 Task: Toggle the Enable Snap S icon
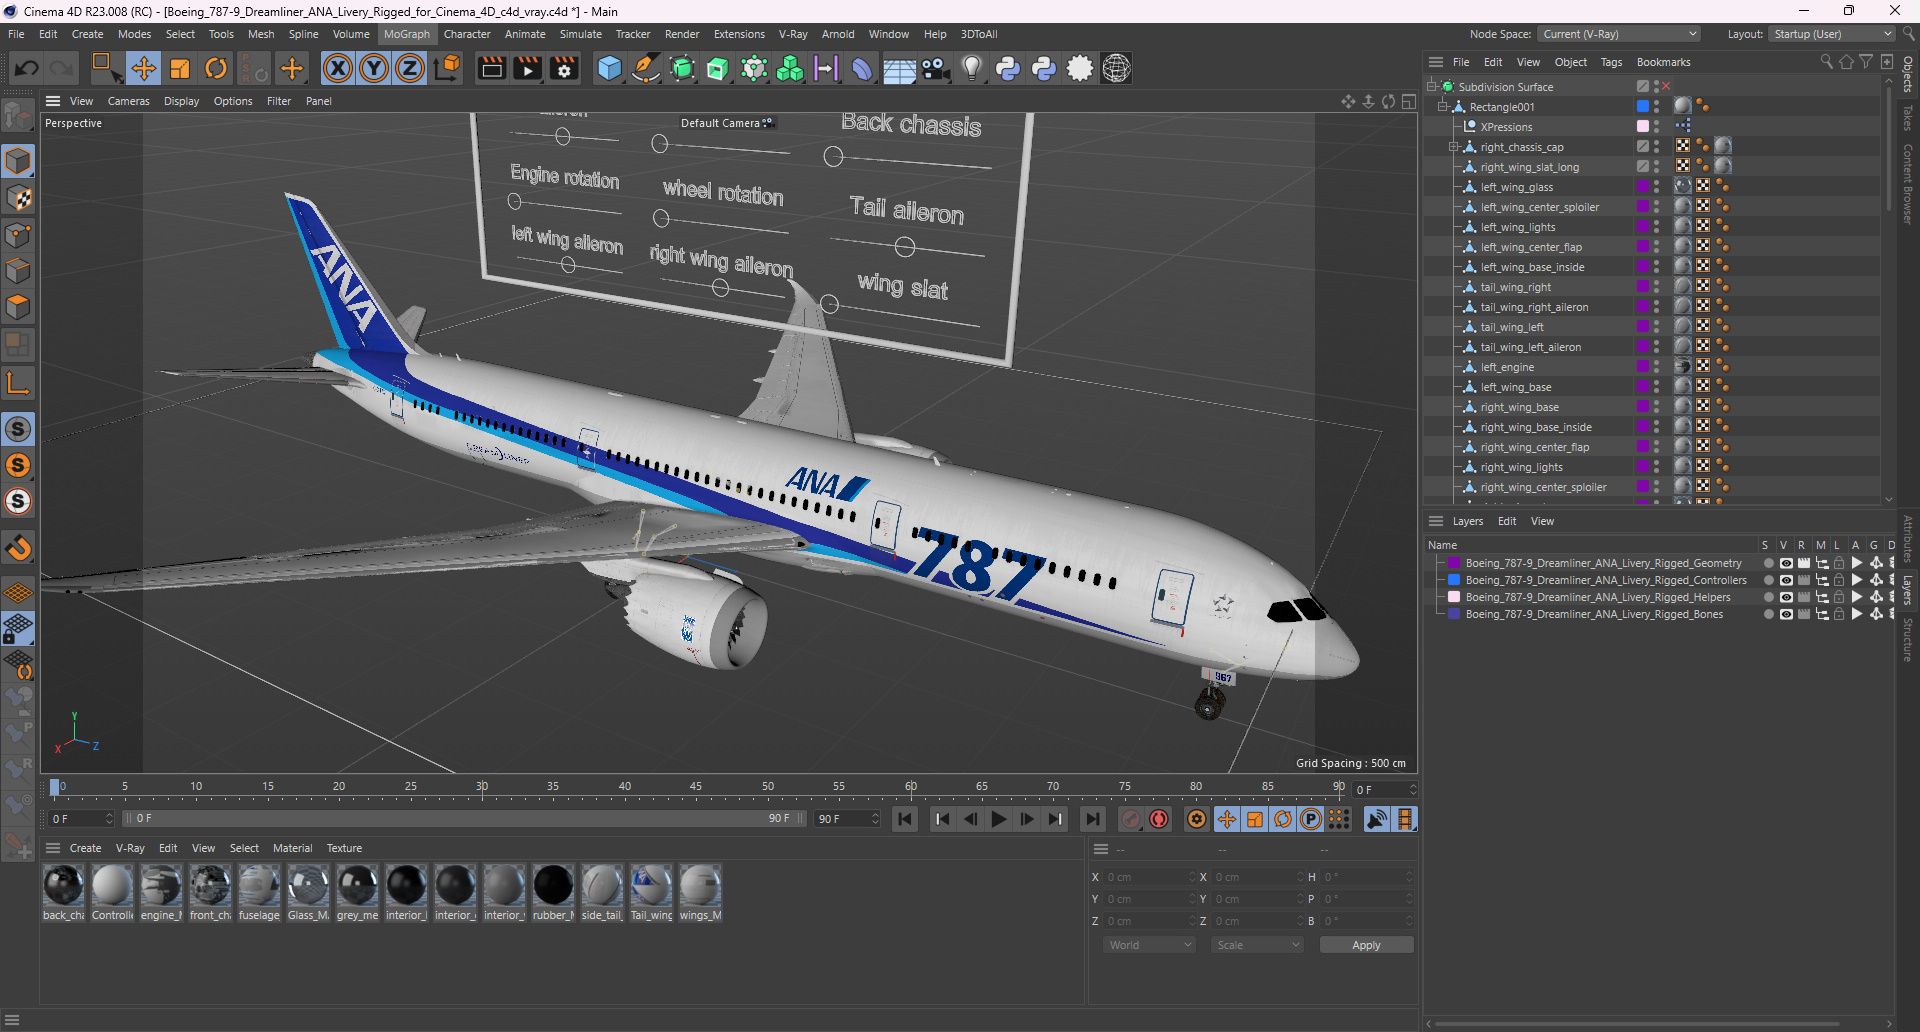[18, 429]
